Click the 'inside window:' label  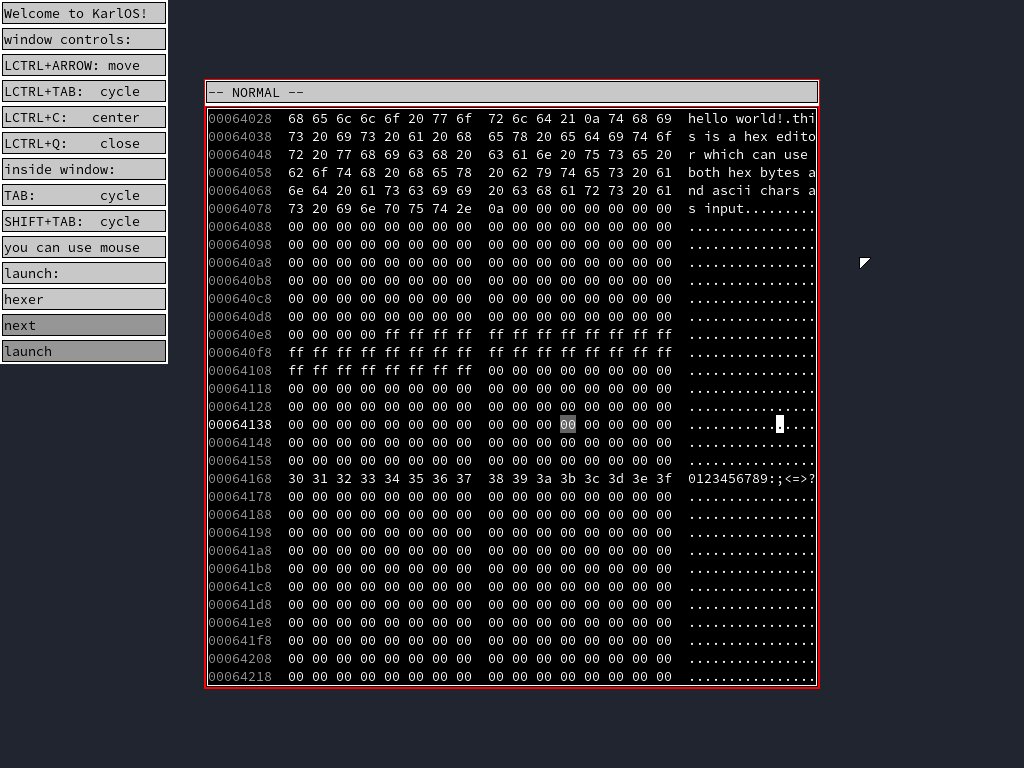(84, 169)
